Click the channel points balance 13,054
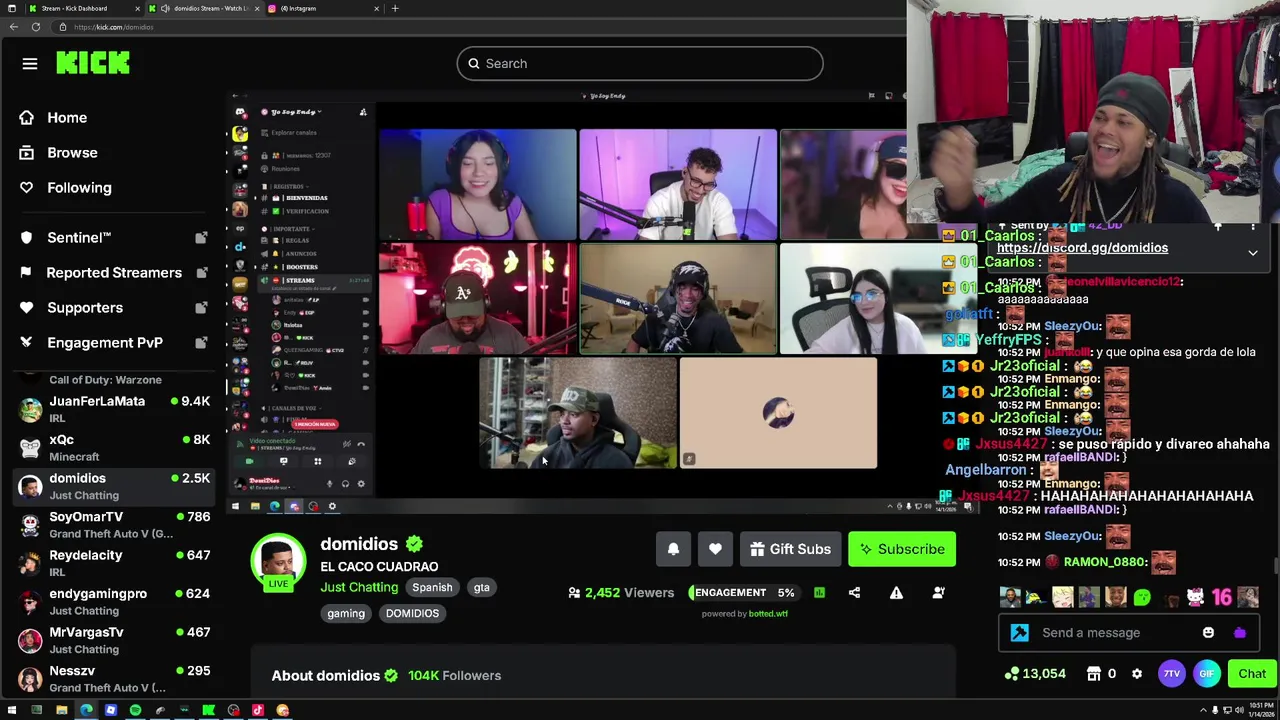The height and width of the screenshot is (720, 1280). (x=1036, y=674)
